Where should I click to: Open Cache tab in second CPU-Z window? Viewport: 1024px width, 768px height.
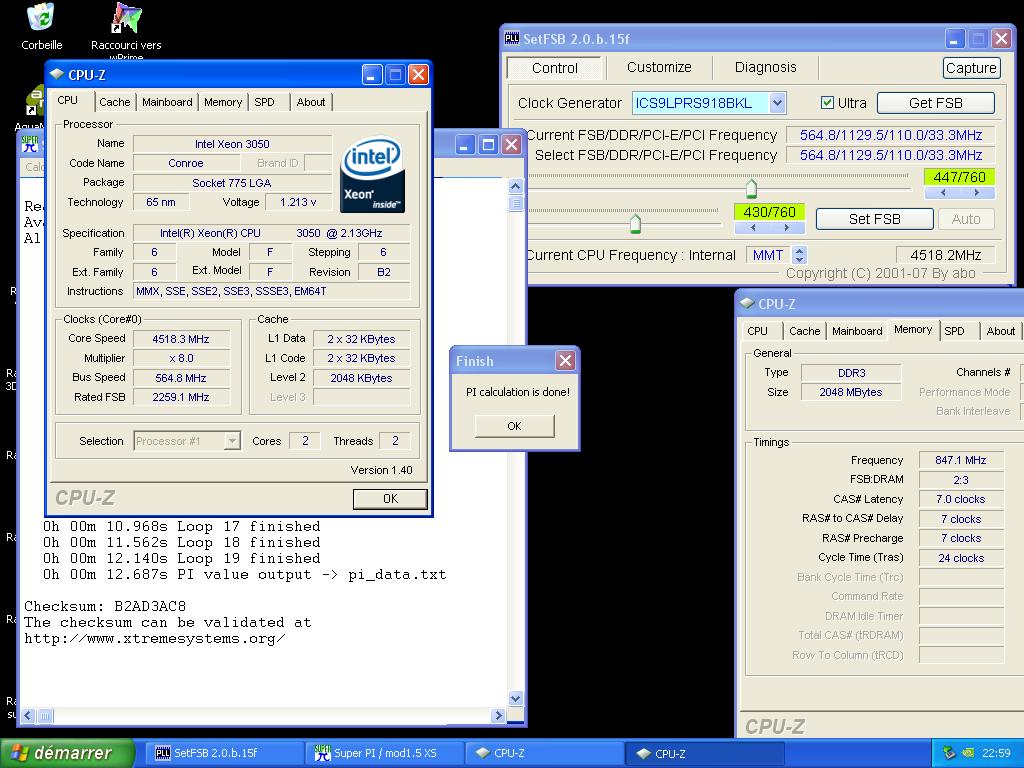[805, 331]
